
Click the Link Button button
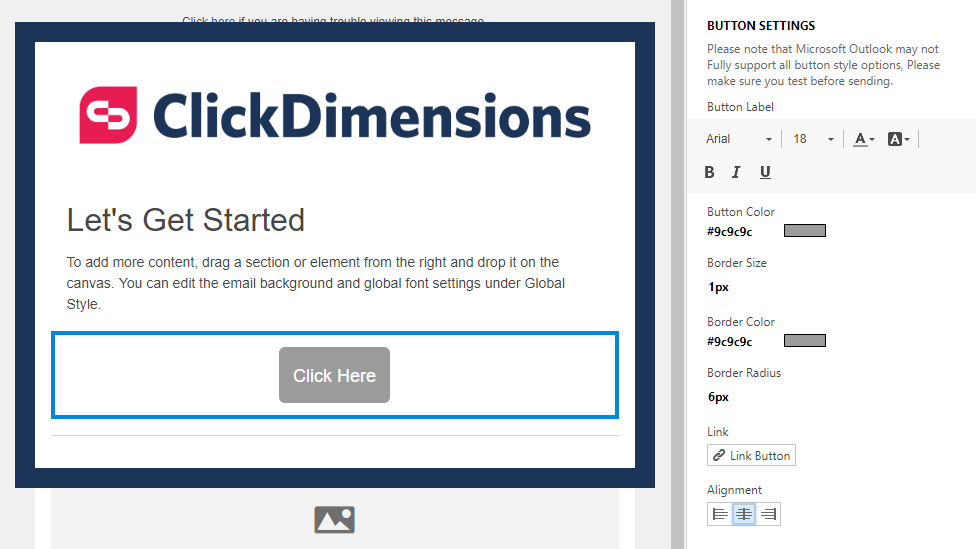pyautogui.click(x=751, y=456)
